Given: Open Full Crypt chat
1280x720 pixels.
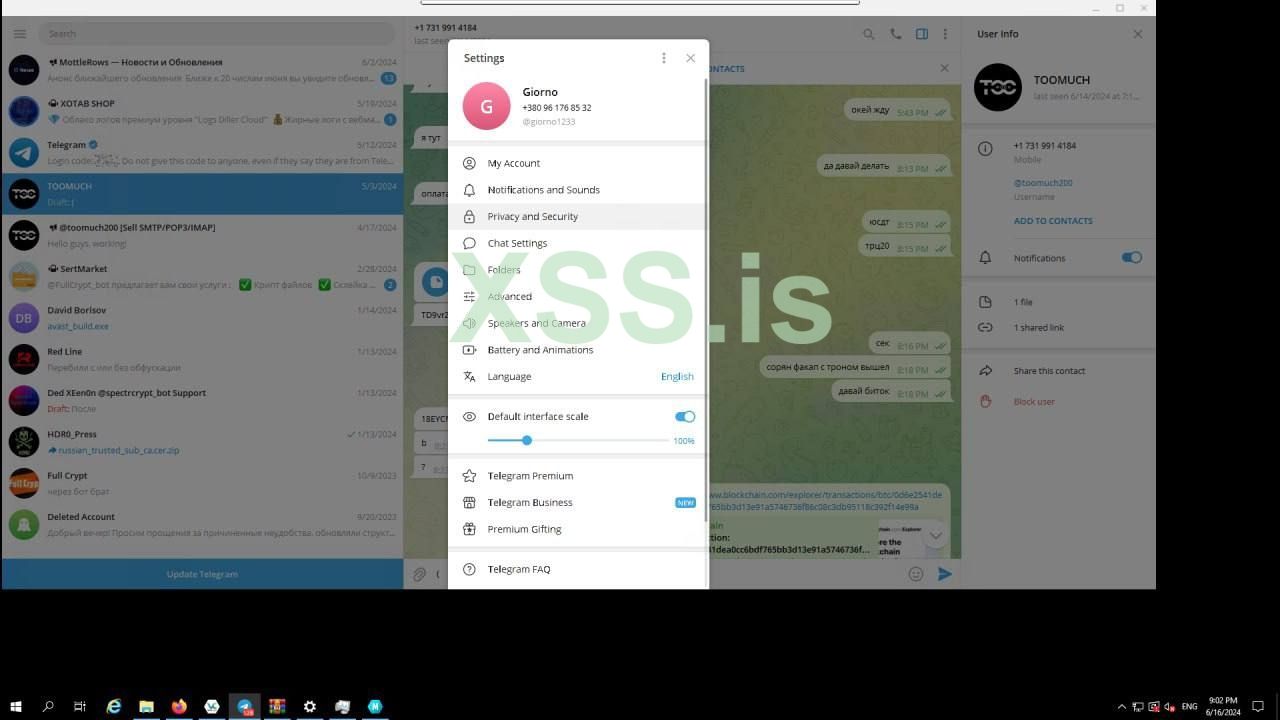Looking at the screenshot, I should pyautogui.click(x=202, y=483).
